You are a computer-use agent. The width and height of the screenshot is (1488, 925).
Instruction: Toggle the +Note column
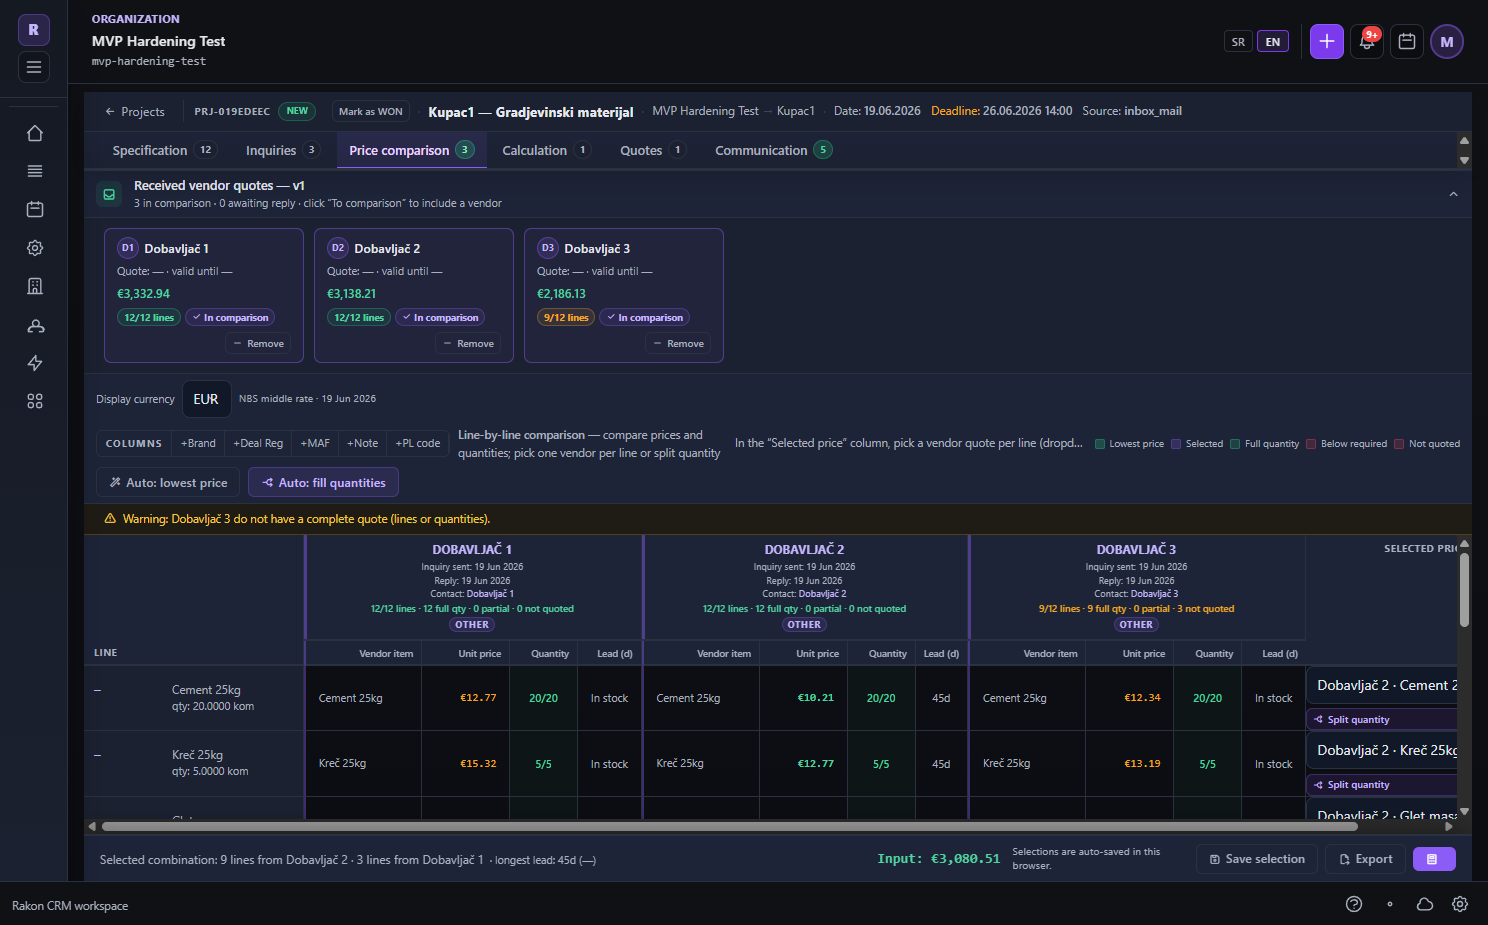(362, 443)
